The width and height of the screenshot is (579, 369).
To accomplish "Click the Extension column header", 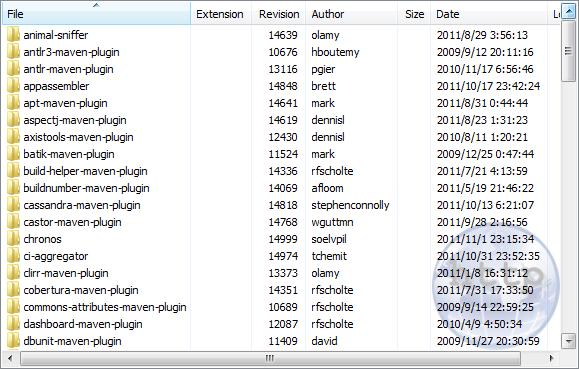I will tap(221, 14).
